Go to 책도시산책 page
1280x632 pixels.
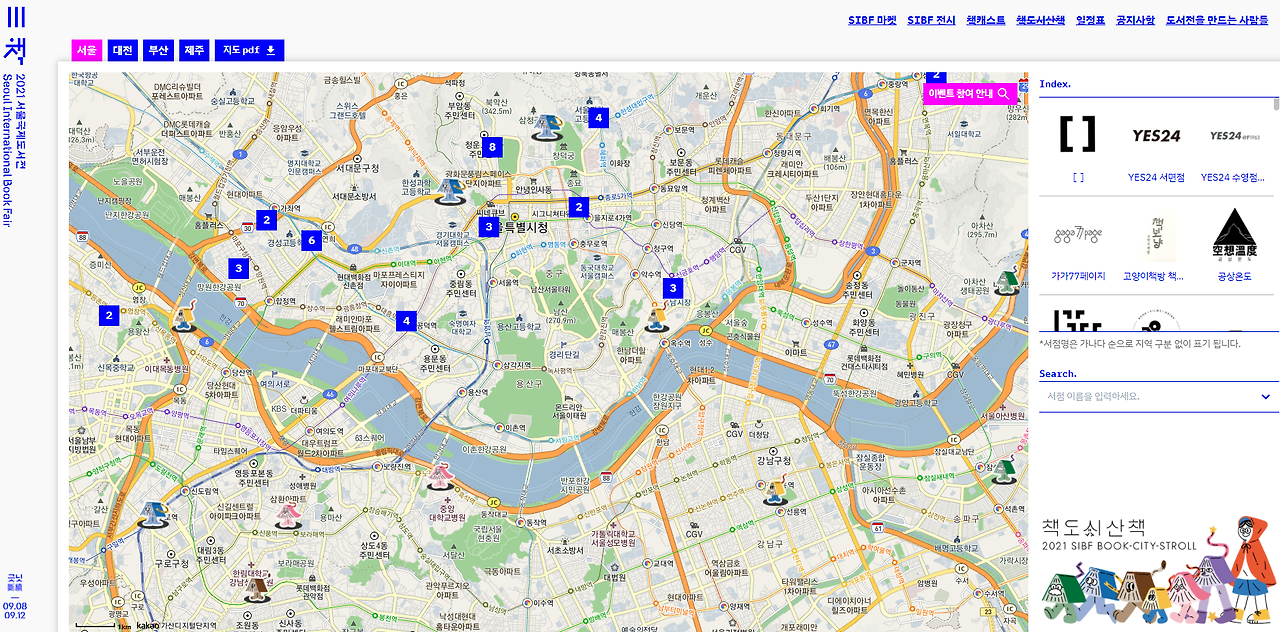click(1041, 20)
